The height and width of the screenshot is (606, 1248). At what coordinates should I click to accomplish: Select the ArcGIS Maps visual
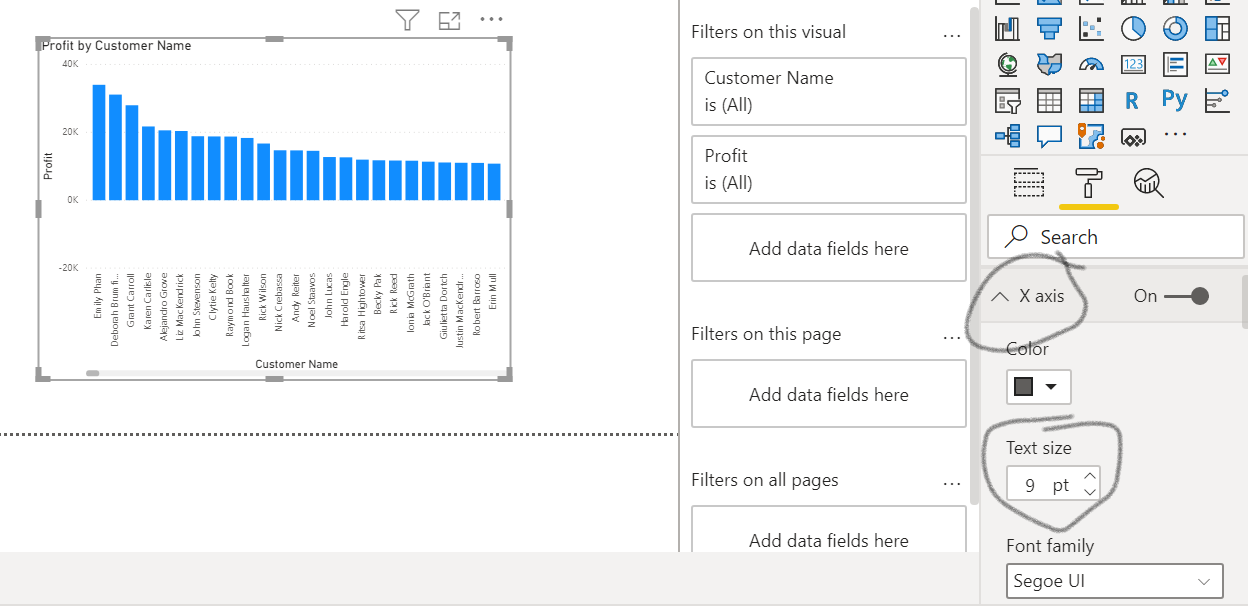pos(1091,135)
